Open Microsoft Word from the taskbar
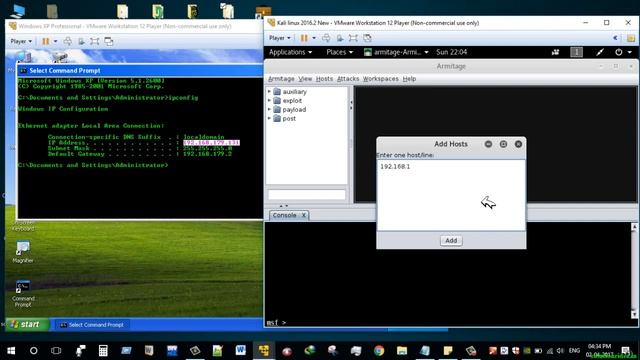The height and width of the screenshot is (360, 640). (x=240, y=351)
